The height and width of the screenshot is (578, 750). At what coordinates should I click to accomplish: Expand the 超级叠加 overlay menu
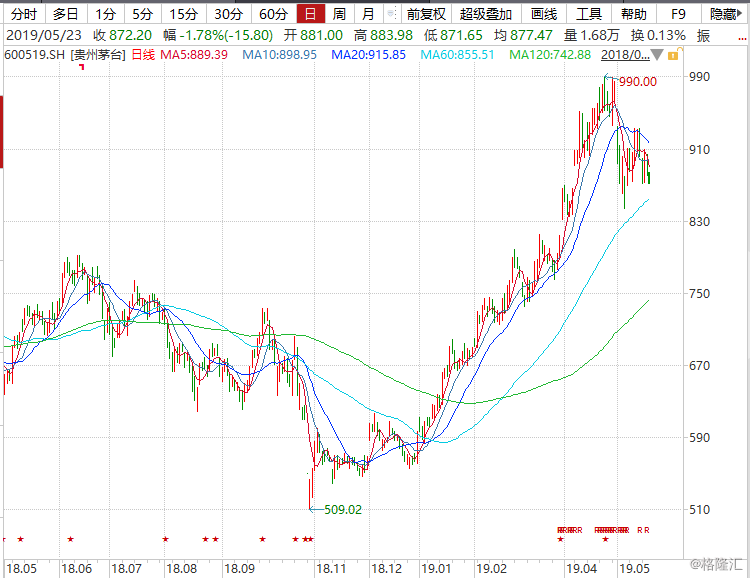(x=486, y=14)
